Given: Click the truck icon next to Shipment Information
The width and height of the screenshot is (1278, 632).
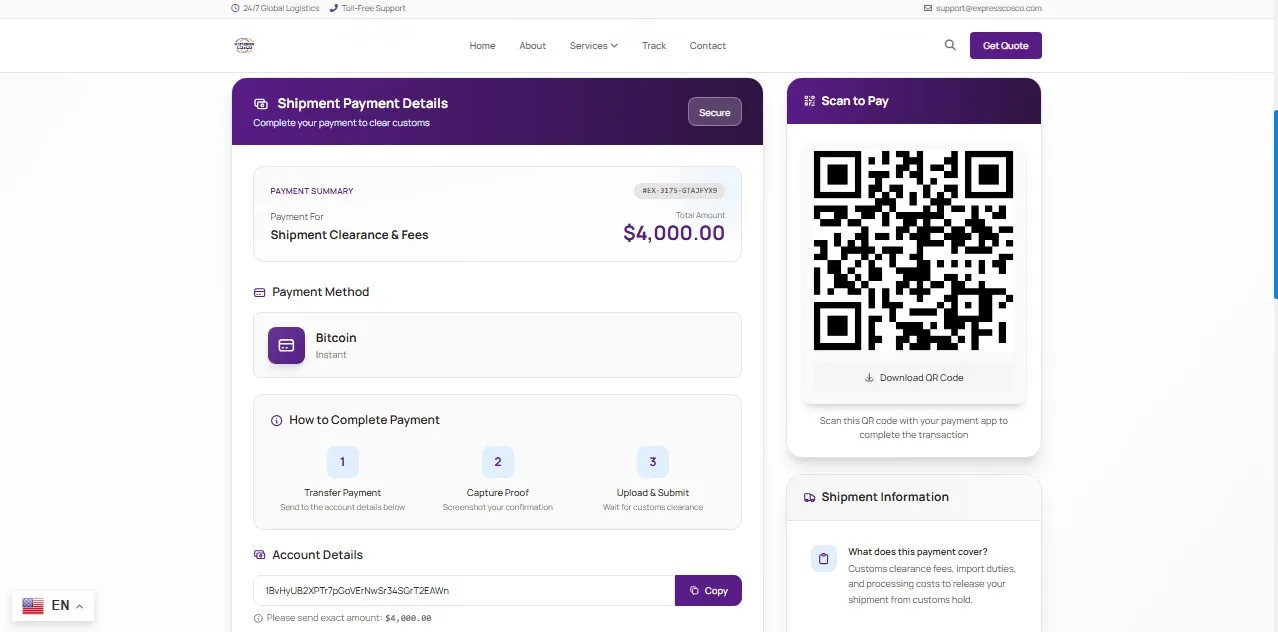Looking at the screenshot, I should click(809, 497).
